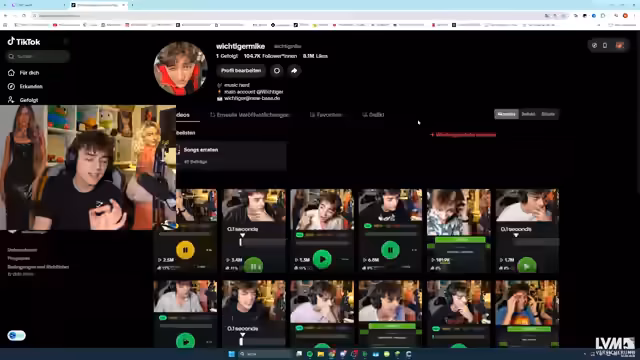Viewport: 640px width, 360px height.
Task: Click the TikTok search field
Action: (x=38, y=56)
